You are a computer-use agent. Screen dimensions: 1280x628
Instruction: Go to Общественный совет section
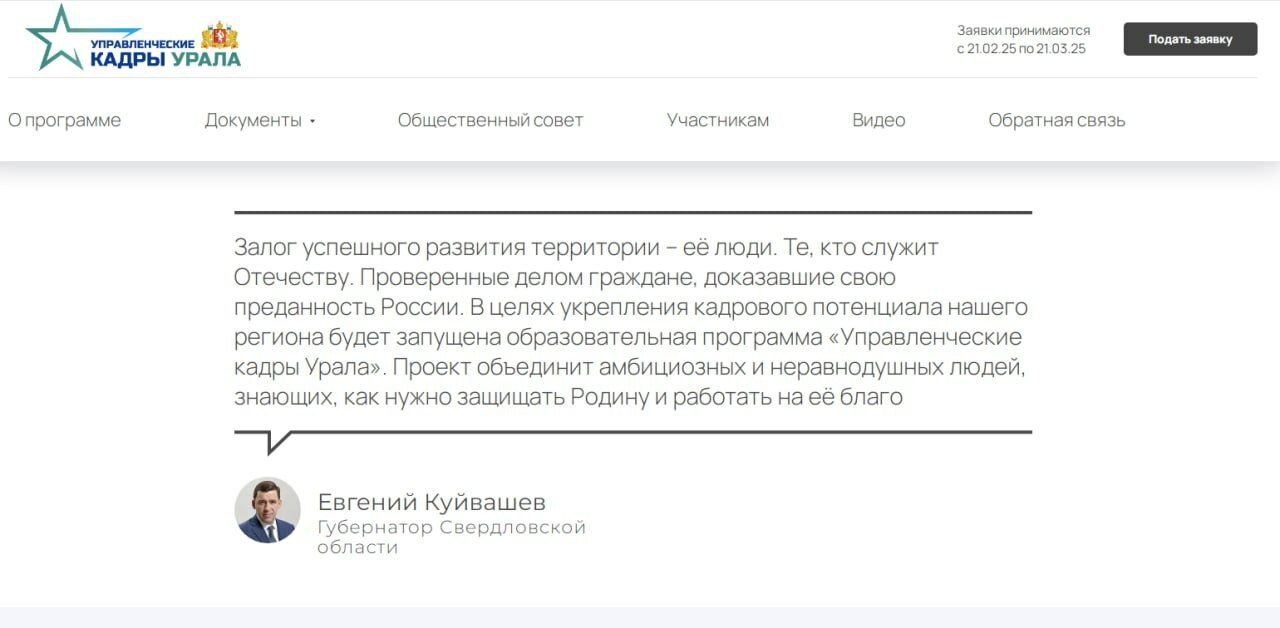point(490,120)
